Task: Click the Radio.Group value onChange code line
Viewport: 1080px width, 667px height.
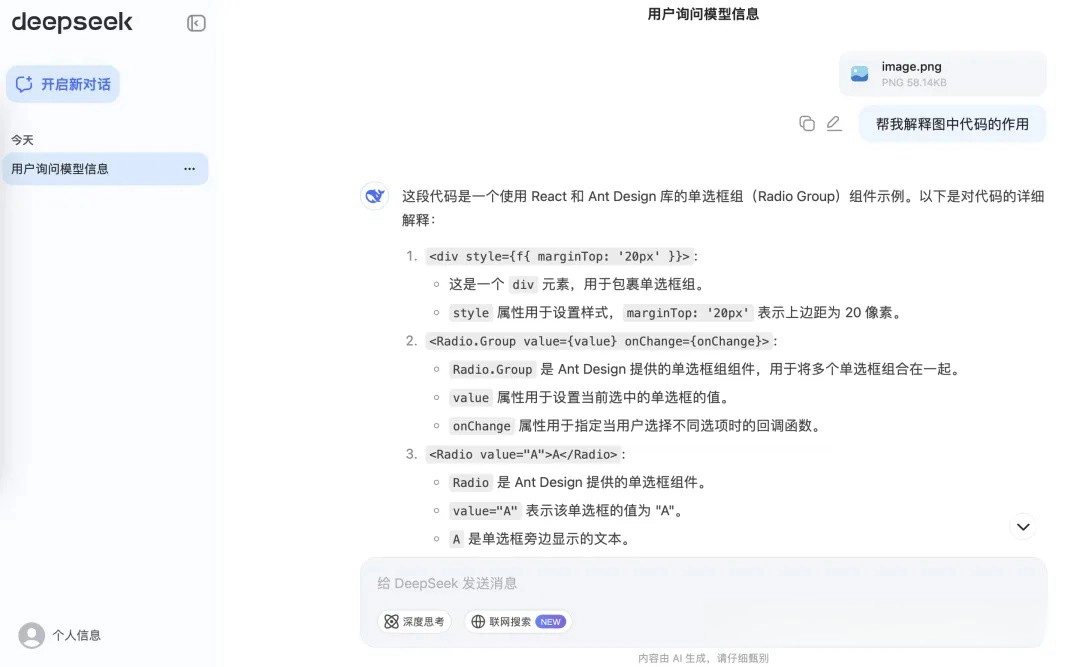Action: 599,341
